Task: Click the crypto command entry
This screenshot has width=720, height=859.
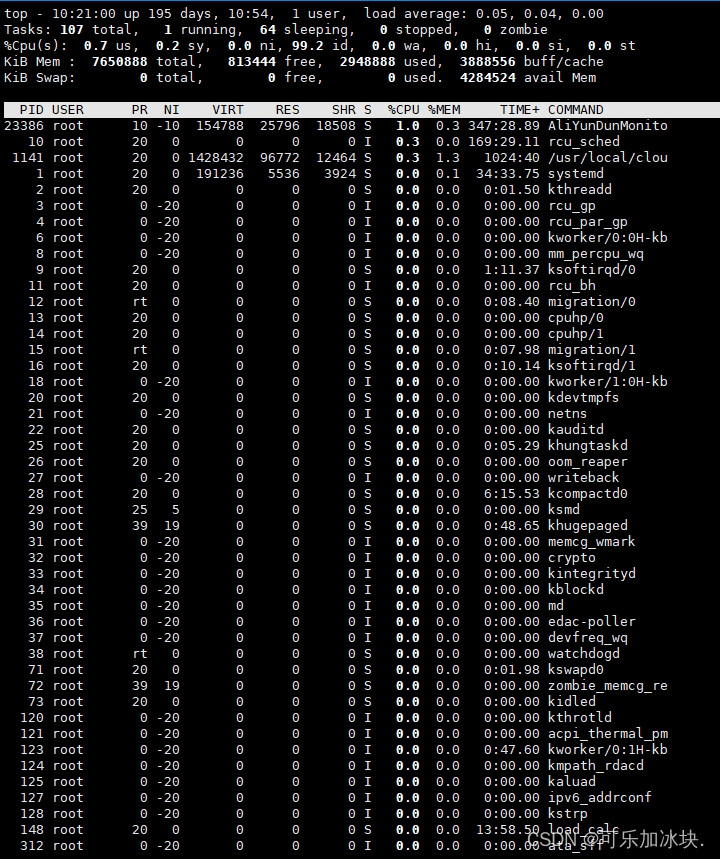Action: click(x=572, y=557)
